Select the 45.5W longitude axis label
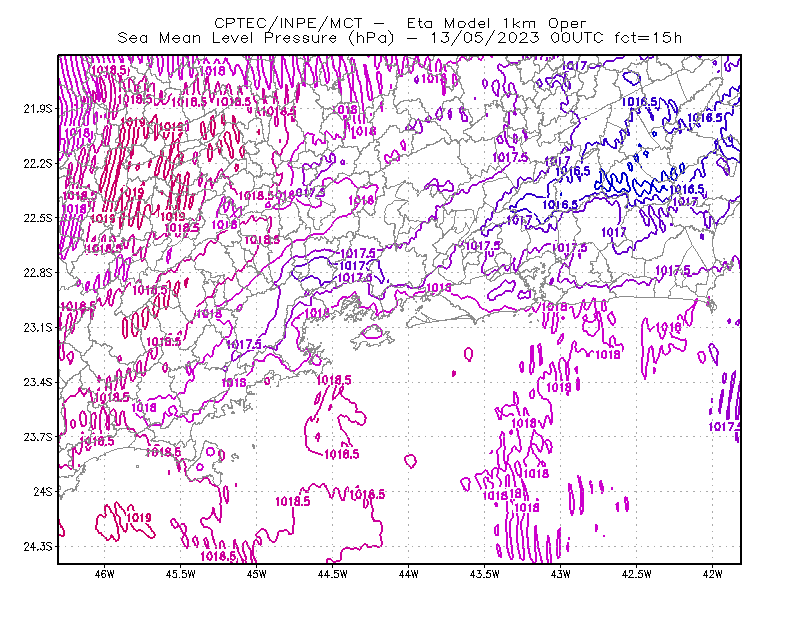The width and height of the screenshot is (800, 618). [181, 574]
